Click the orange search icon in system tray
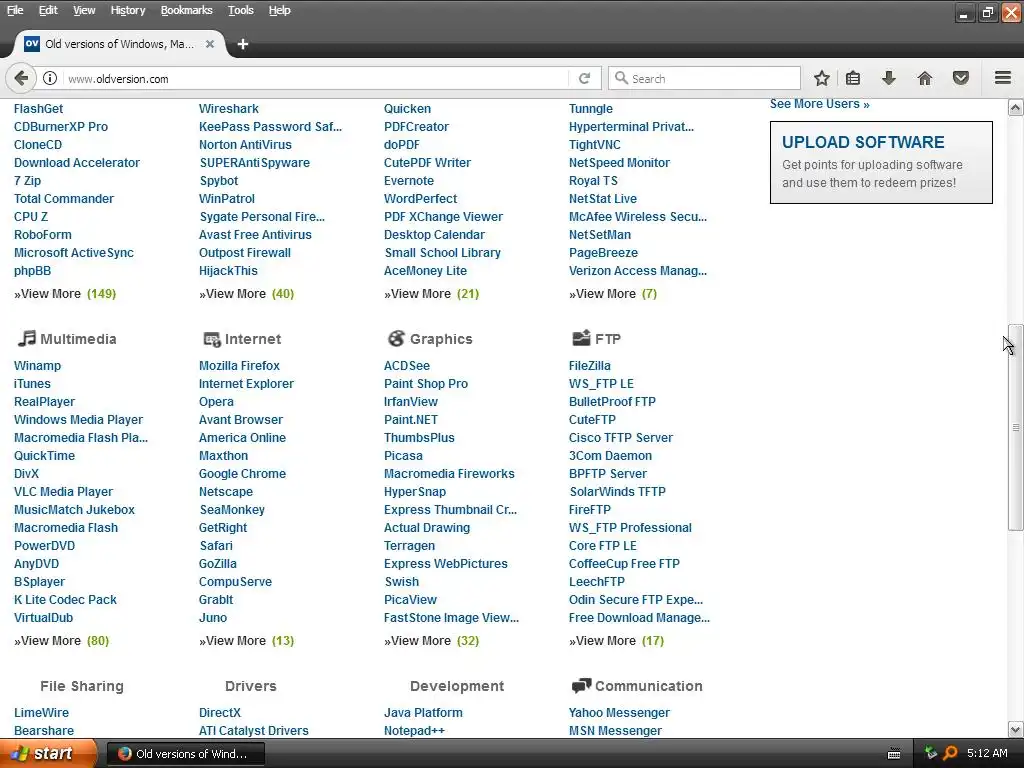Image resolution: width=1024 pixels, height=768 pixels. point(950,753)
